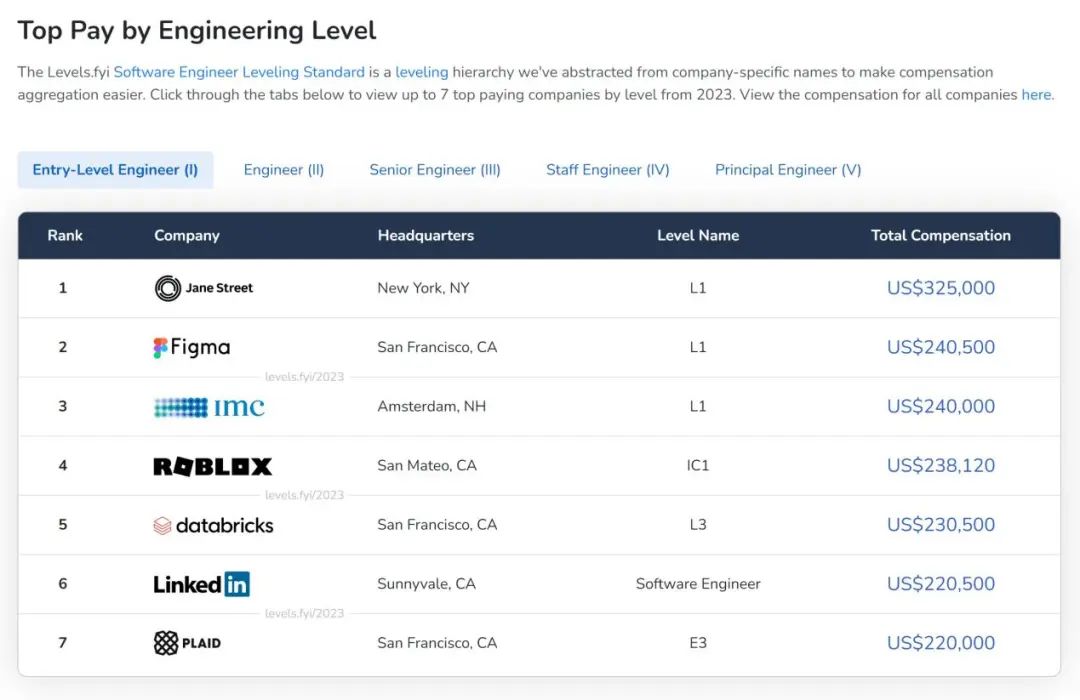Open the Databricks logo entry
Screen dimensions: 1080x700
(213, 525)
